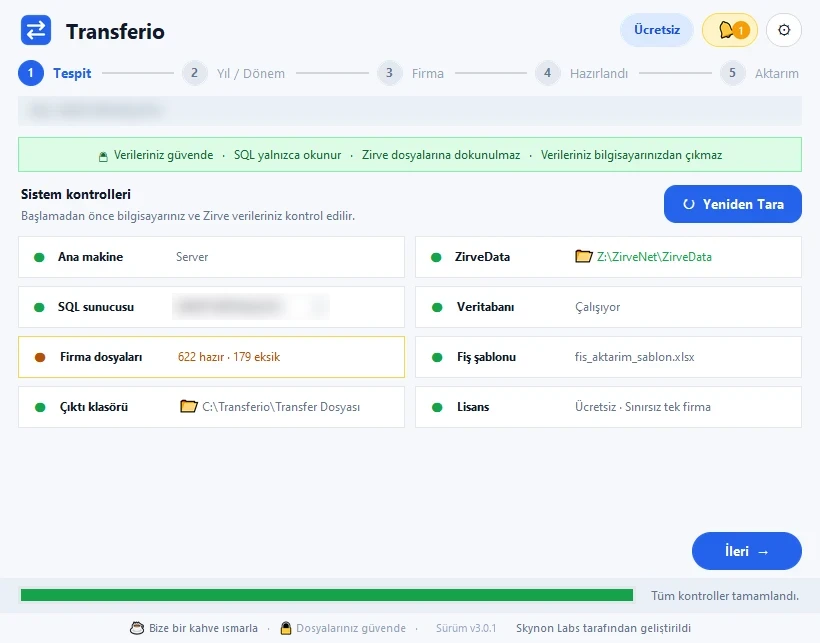Click the "SQL yalnızca okunur" banner text

tap(287, 155)
